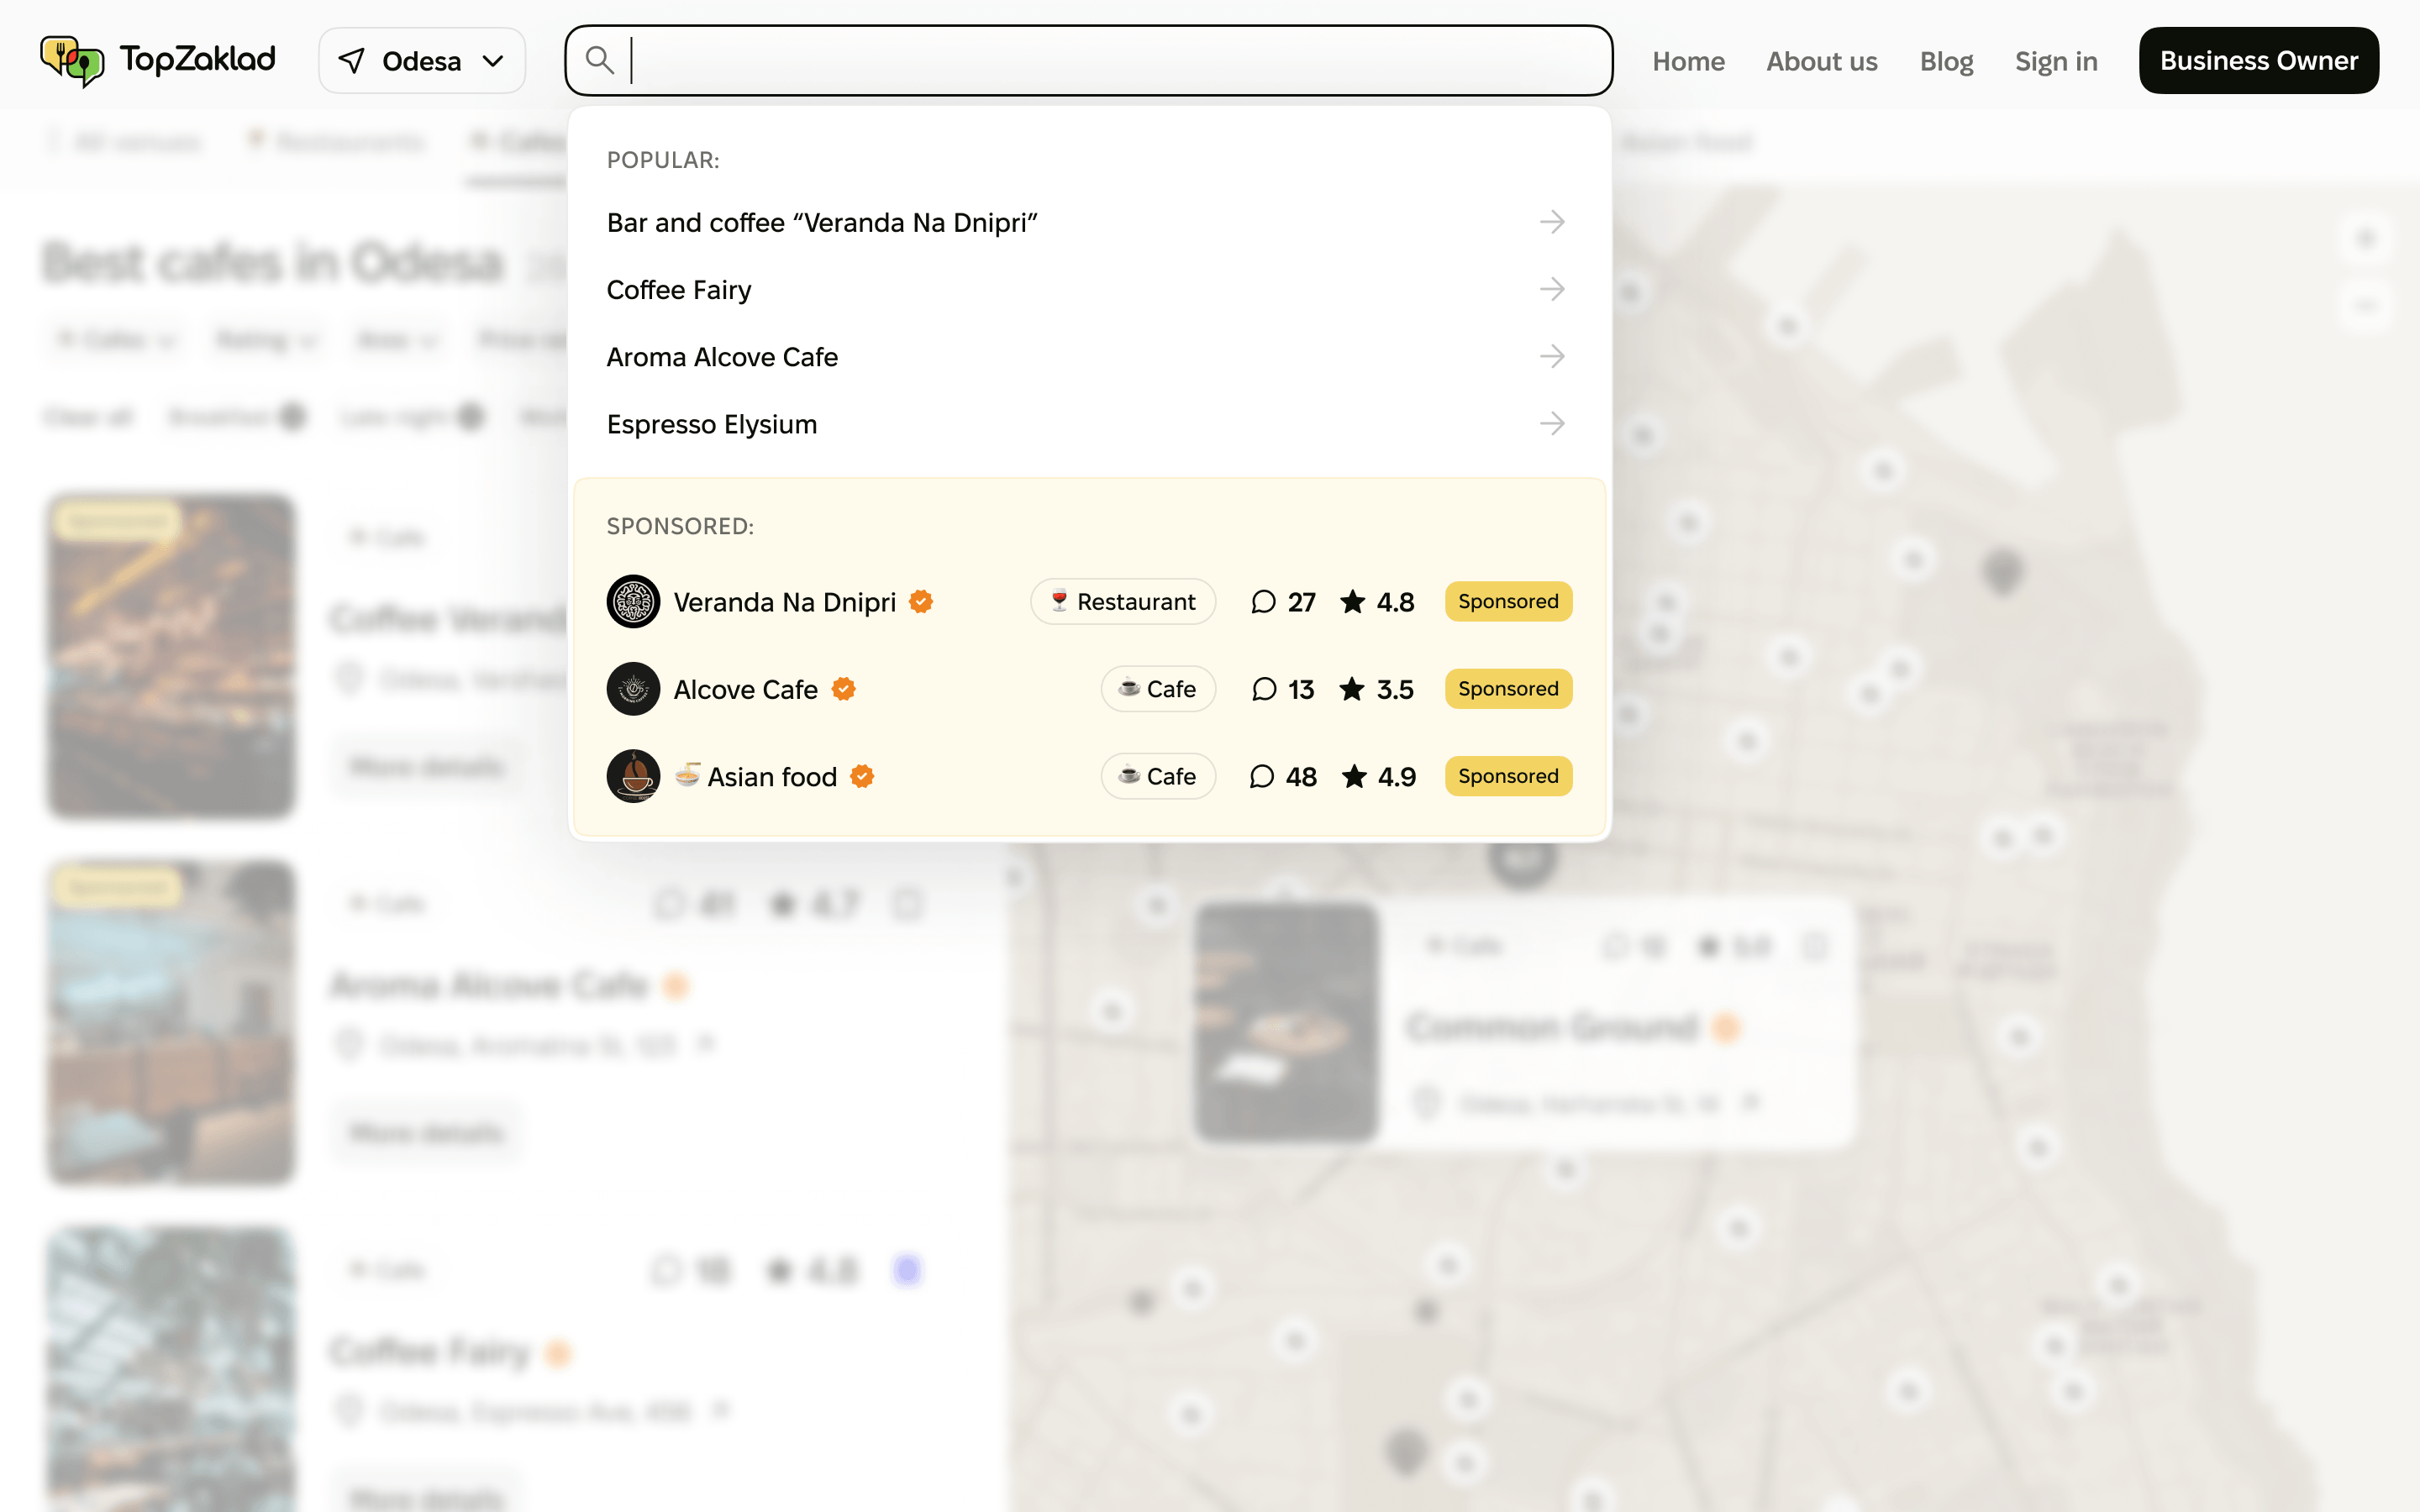Click the TopZaklad logo
The height and width of the screenshot is (1512, 2420).
[157, 60]
